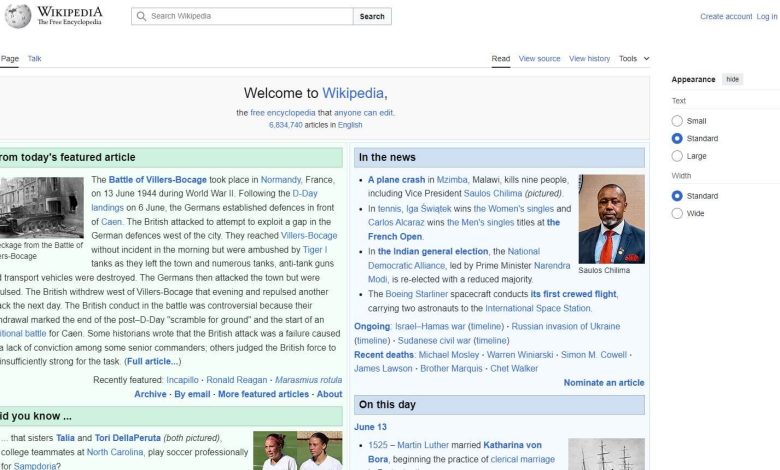Image resolution: width=780 pixels, height=470 pixels.
Task: Open the Saulos Chilima portrait thumbnail
Action: 611,219
